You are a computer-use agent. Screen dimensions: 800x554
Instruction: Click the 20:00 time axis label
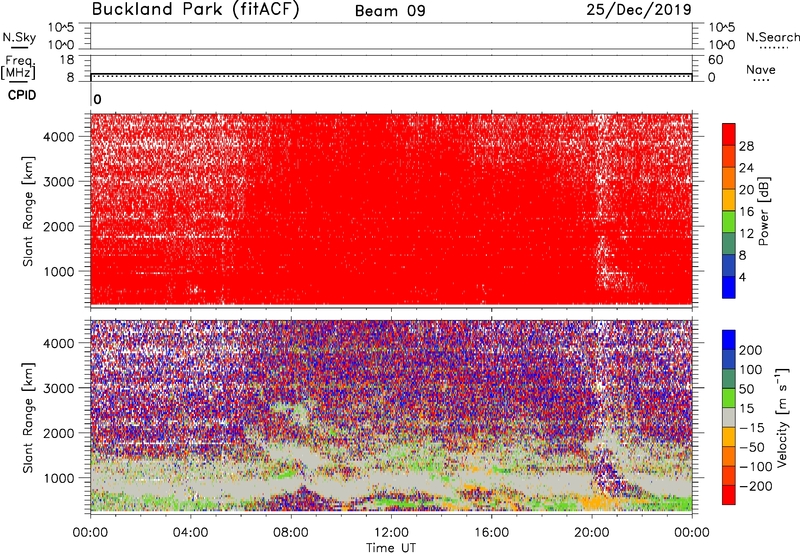pyautogui.click(x=592, y=533)
